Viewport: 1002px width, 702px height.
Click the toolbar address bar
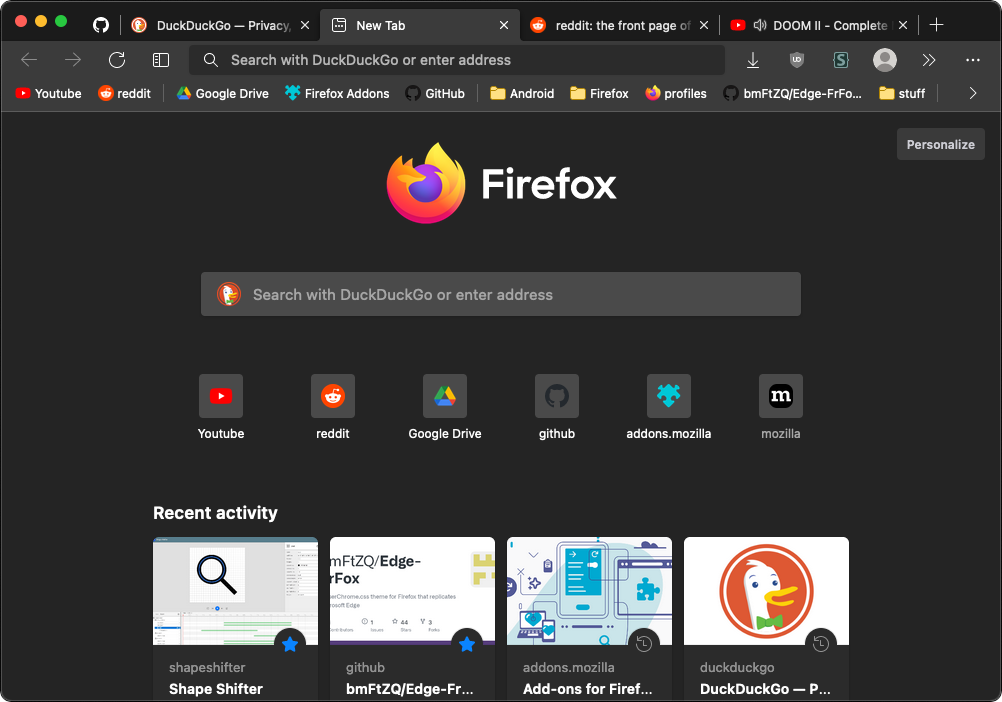coord(457,60)
